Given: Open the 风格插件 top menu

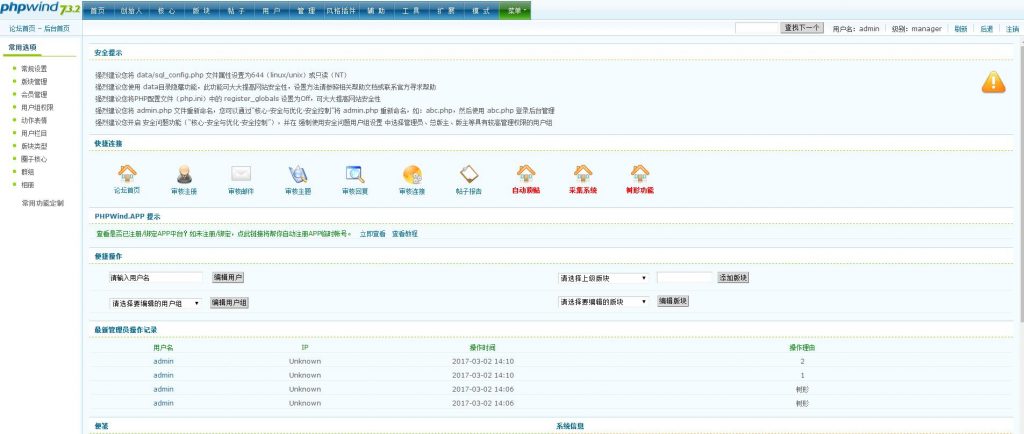Looking at the screenshot, I should click(x=342, y=11).
